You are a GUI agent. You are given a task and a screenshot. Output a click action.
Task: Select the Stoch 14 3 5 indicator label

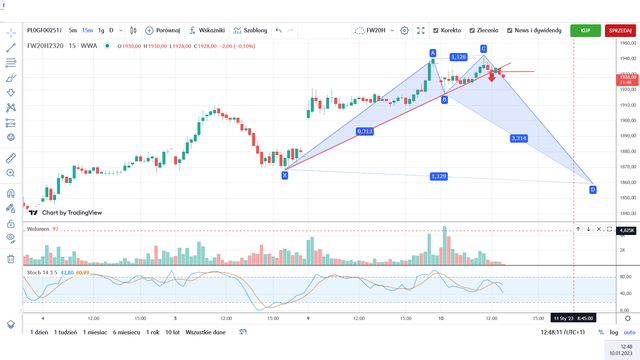pyautogui.click(x=42, y=272)
